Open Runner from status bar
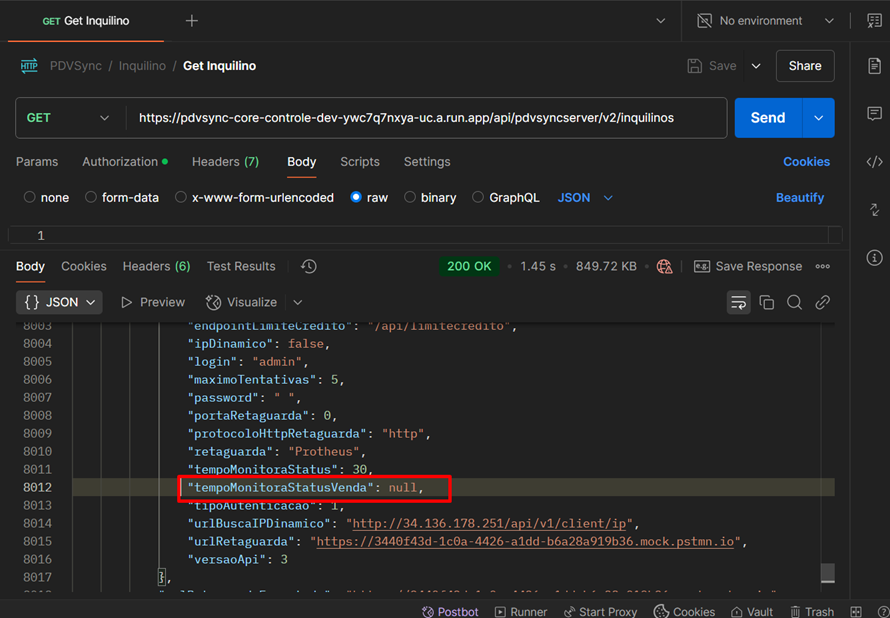 [520, 612]
